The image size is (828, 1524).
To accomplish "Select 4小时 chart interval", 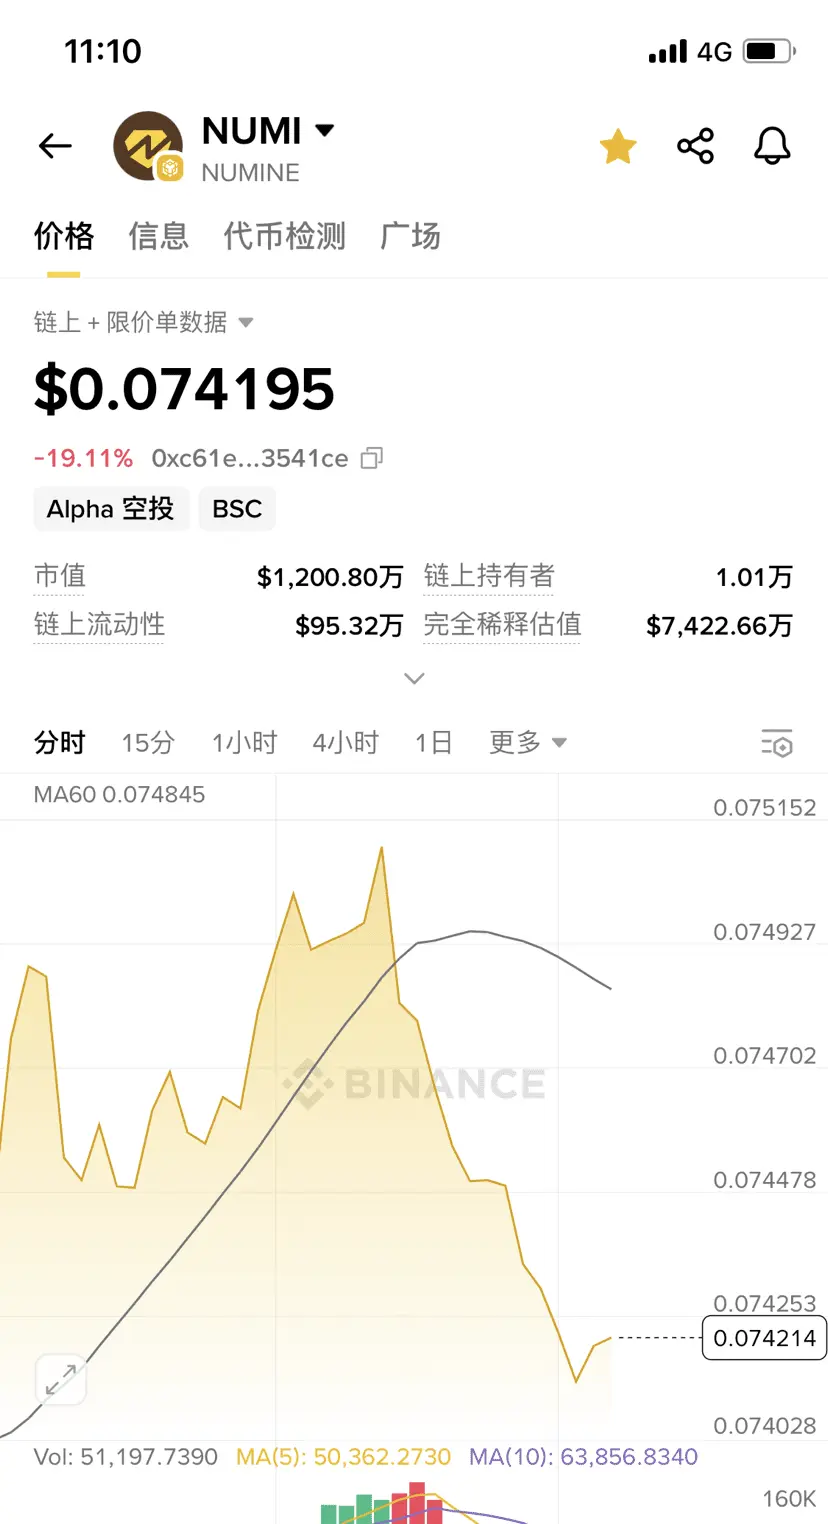I will 346,742.
